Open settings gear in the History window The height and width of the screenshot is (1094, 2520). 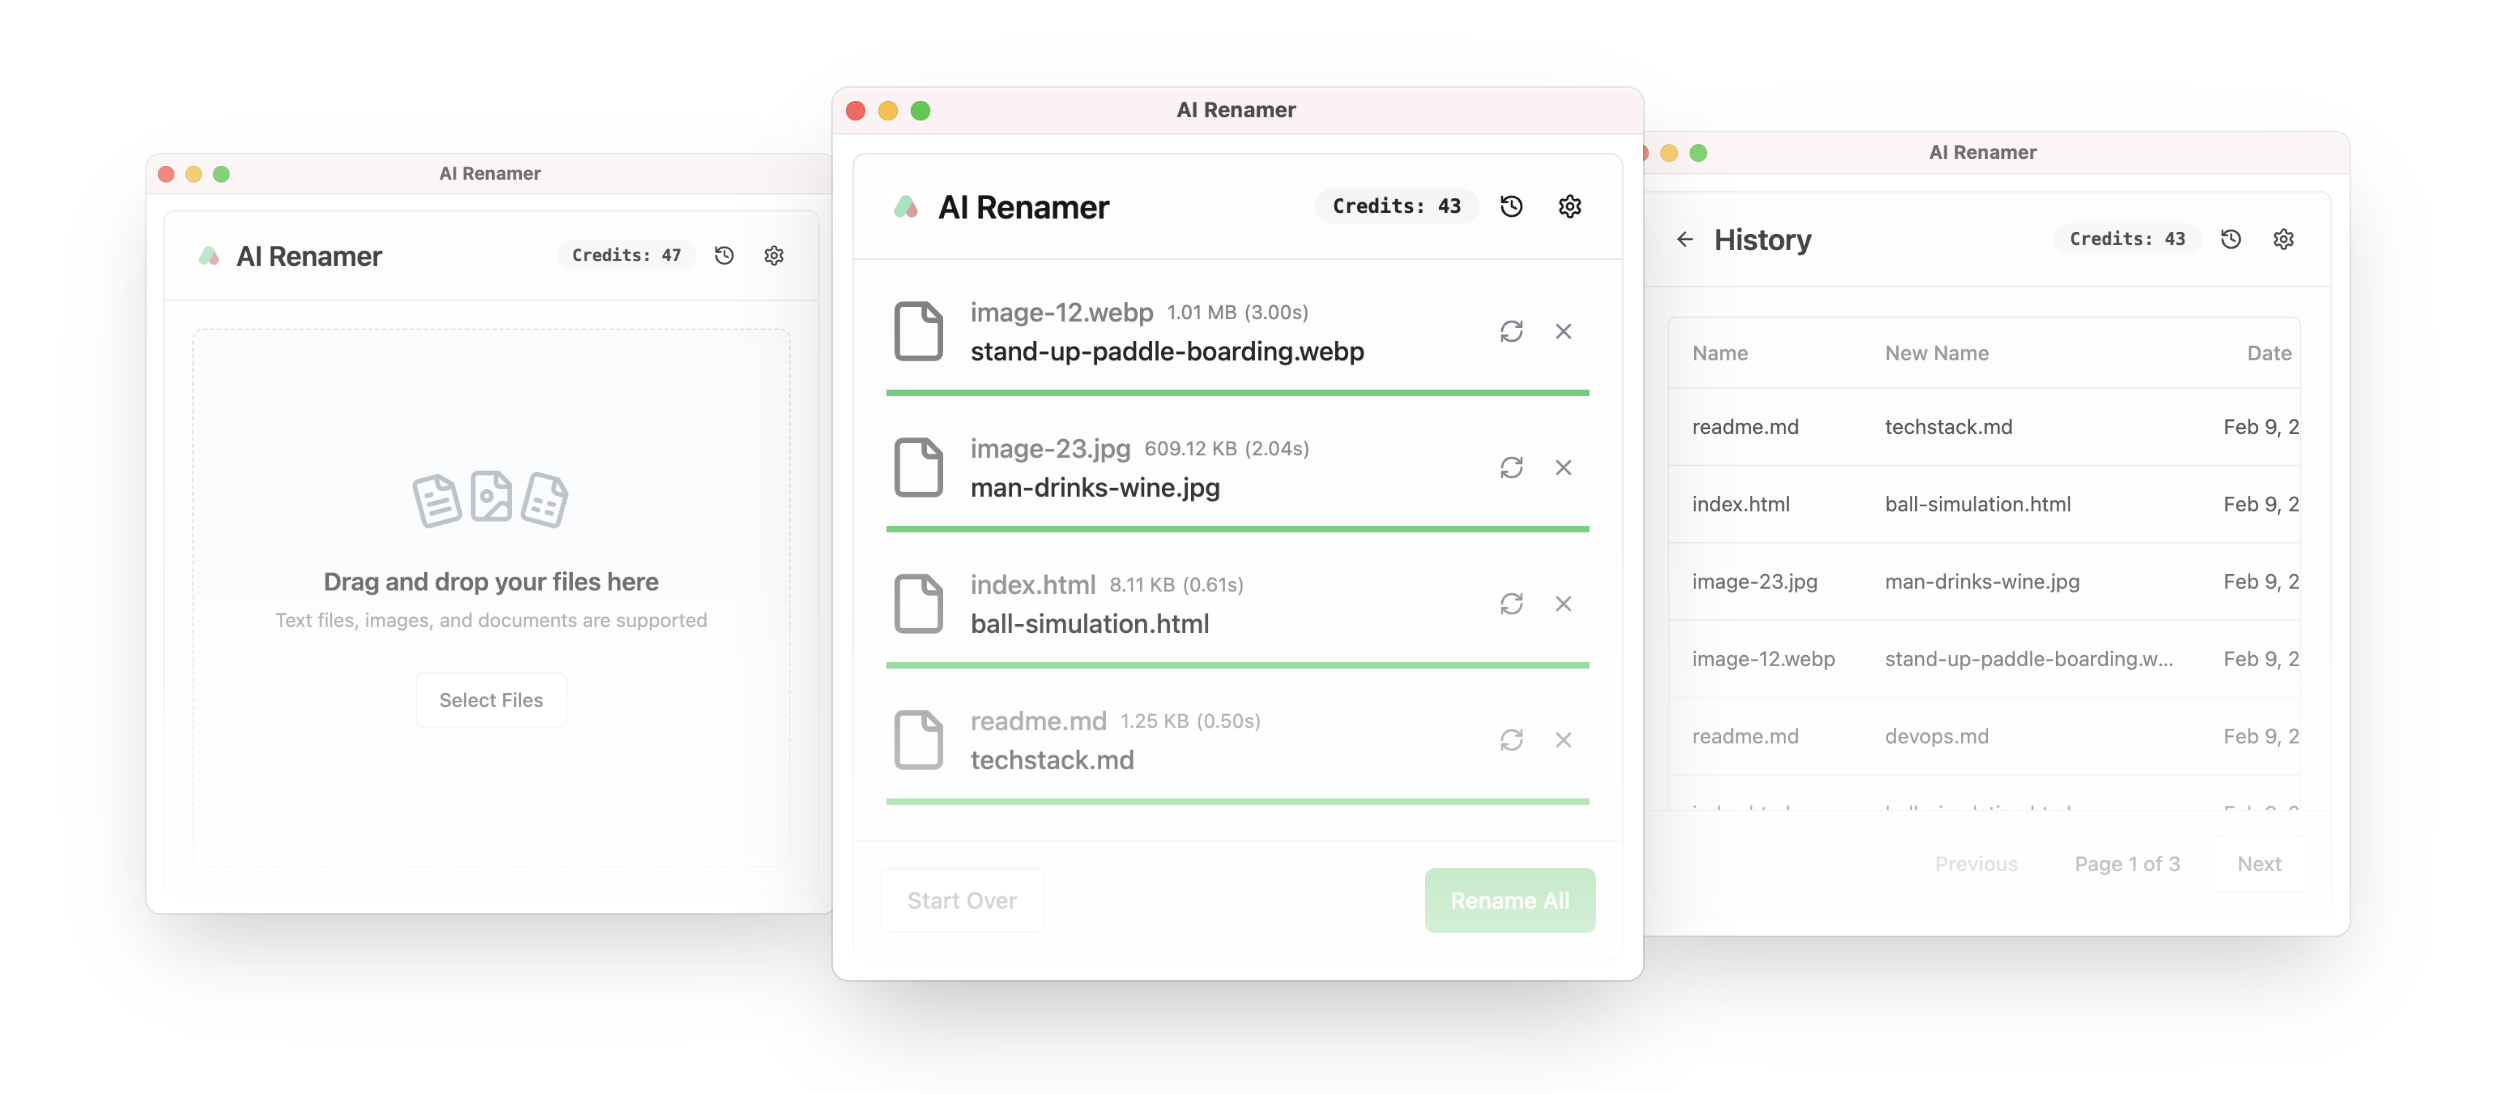[2284, 239]
